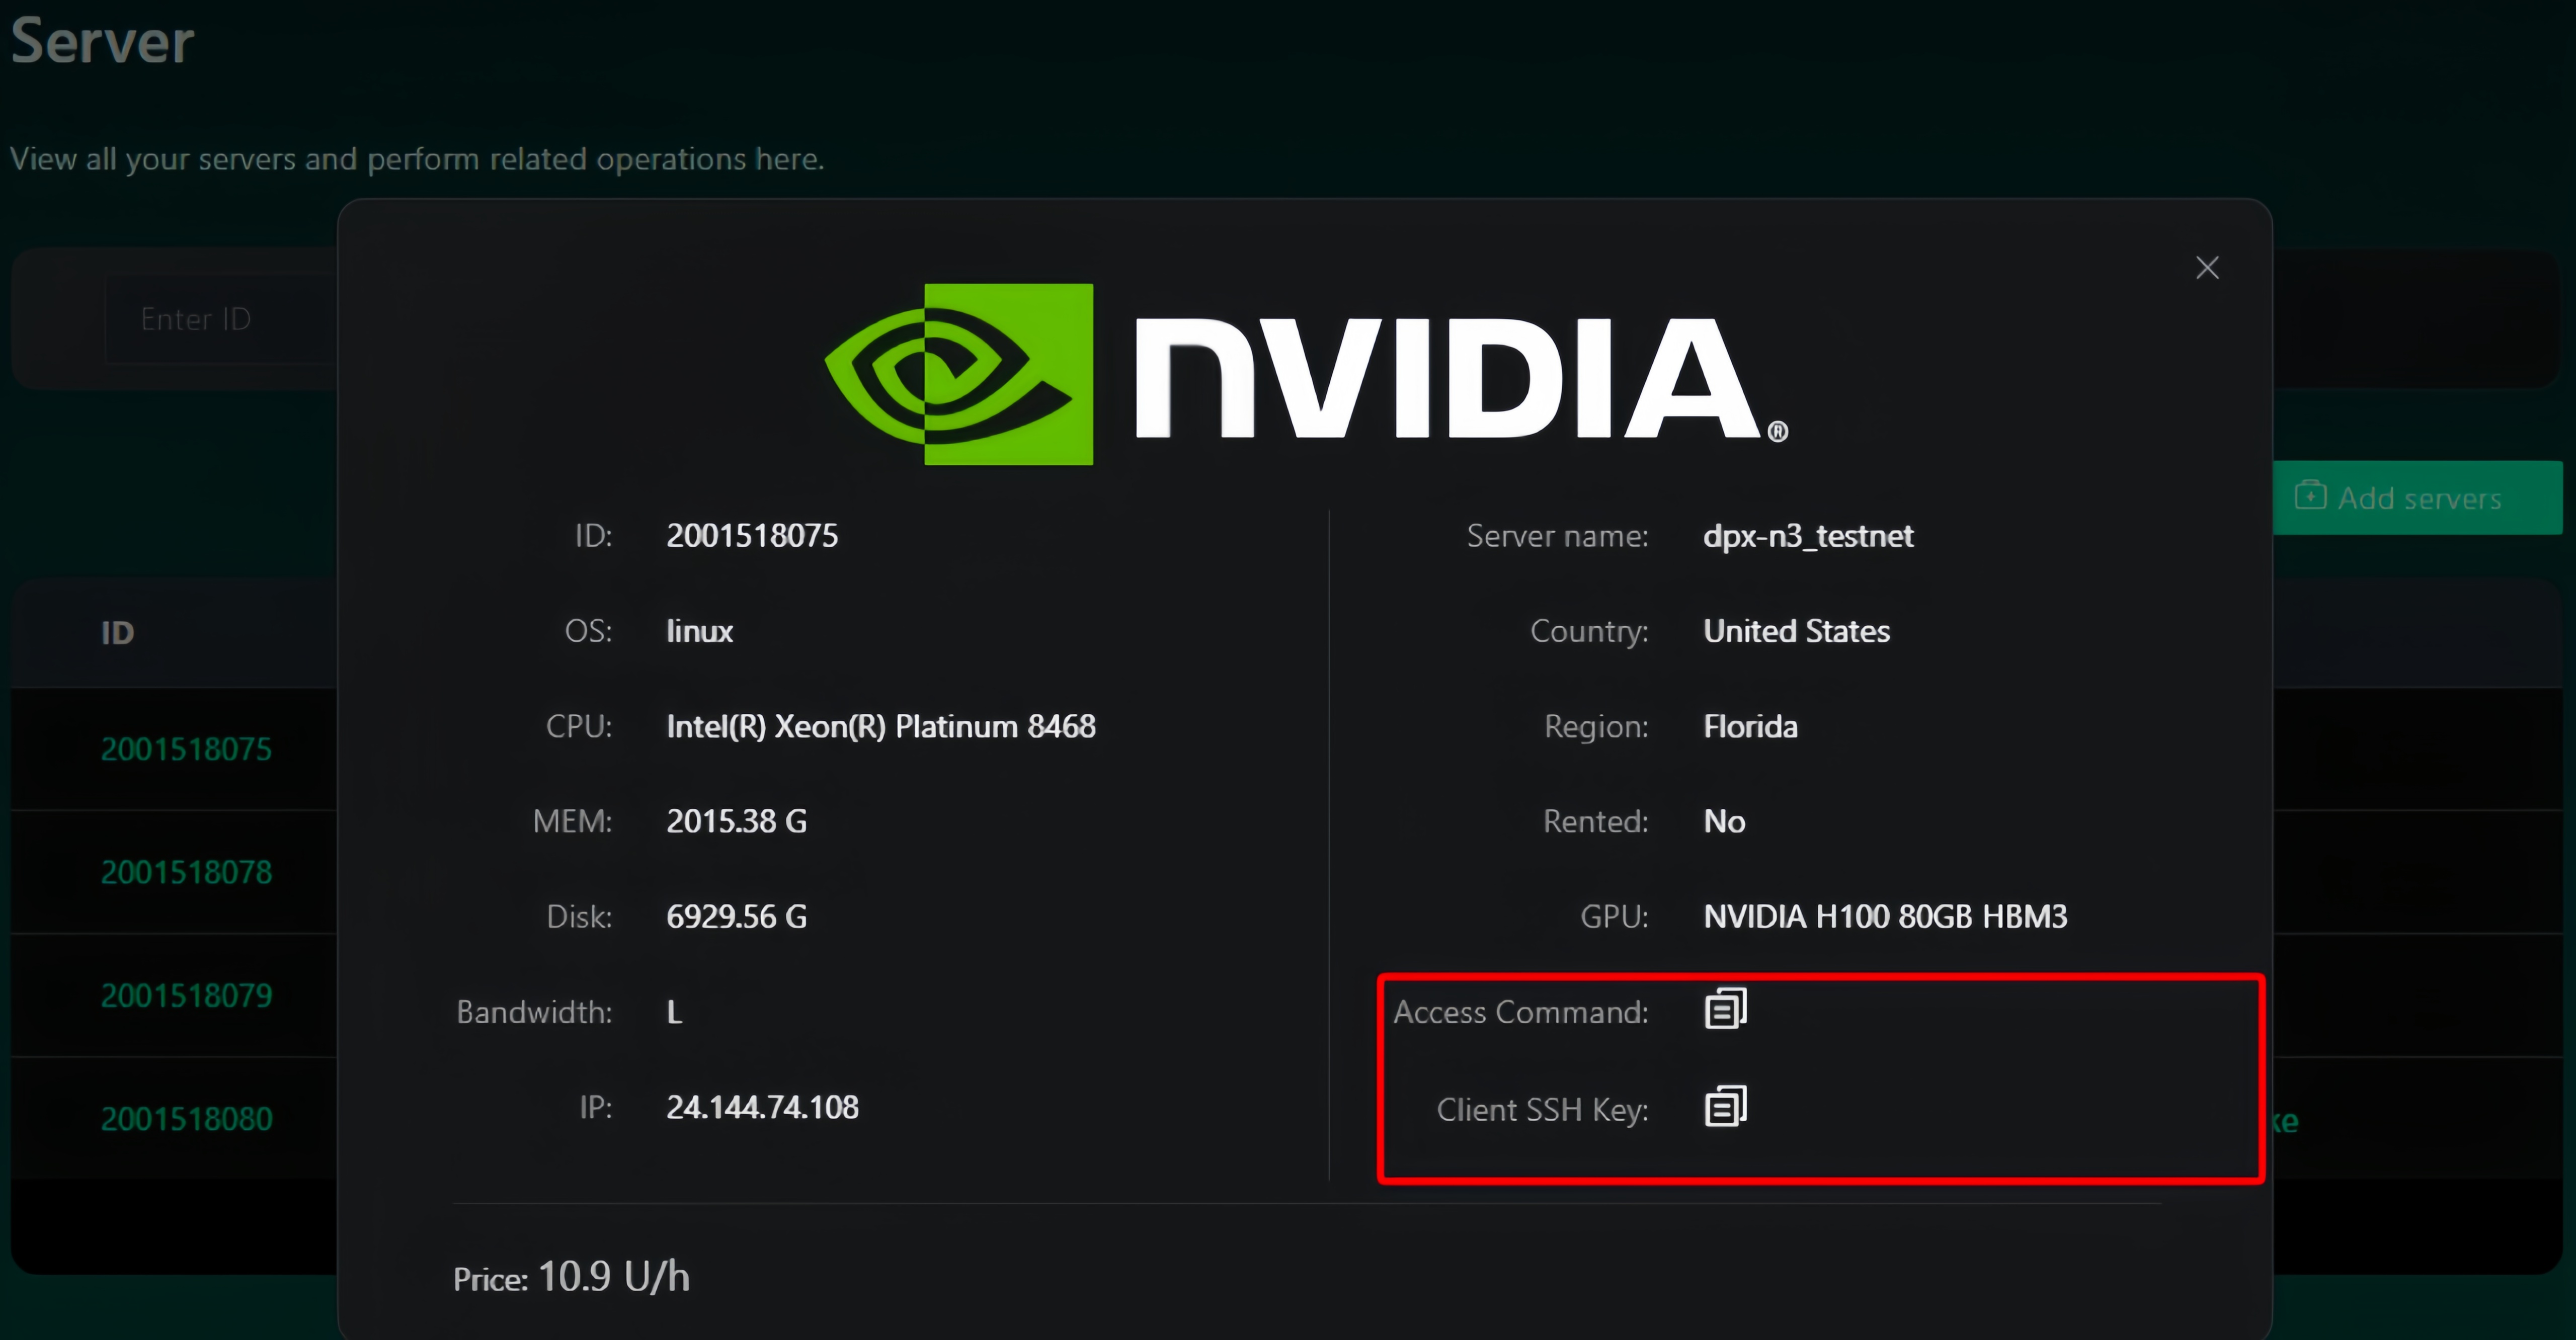Click the disk value 6929.56 G
Image resolution: width=2576 pixels, height=1340 pixels.
point(736,916)
